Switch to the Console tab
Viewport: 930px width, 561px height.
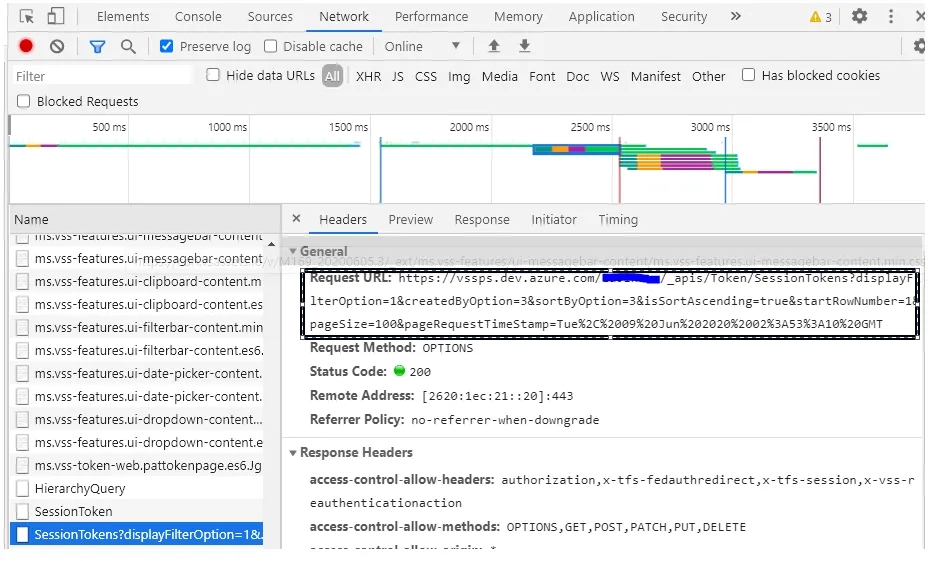(x=198, y=17)
